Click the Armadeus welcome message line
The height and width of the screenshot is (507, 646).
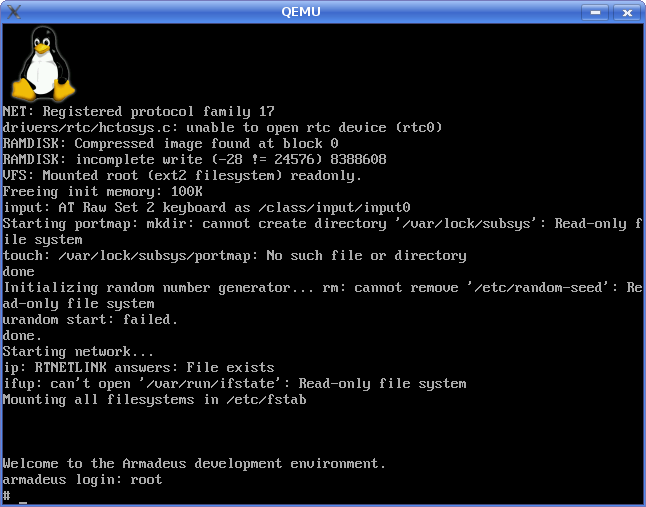pyautogui.click(x=194, y=464)
